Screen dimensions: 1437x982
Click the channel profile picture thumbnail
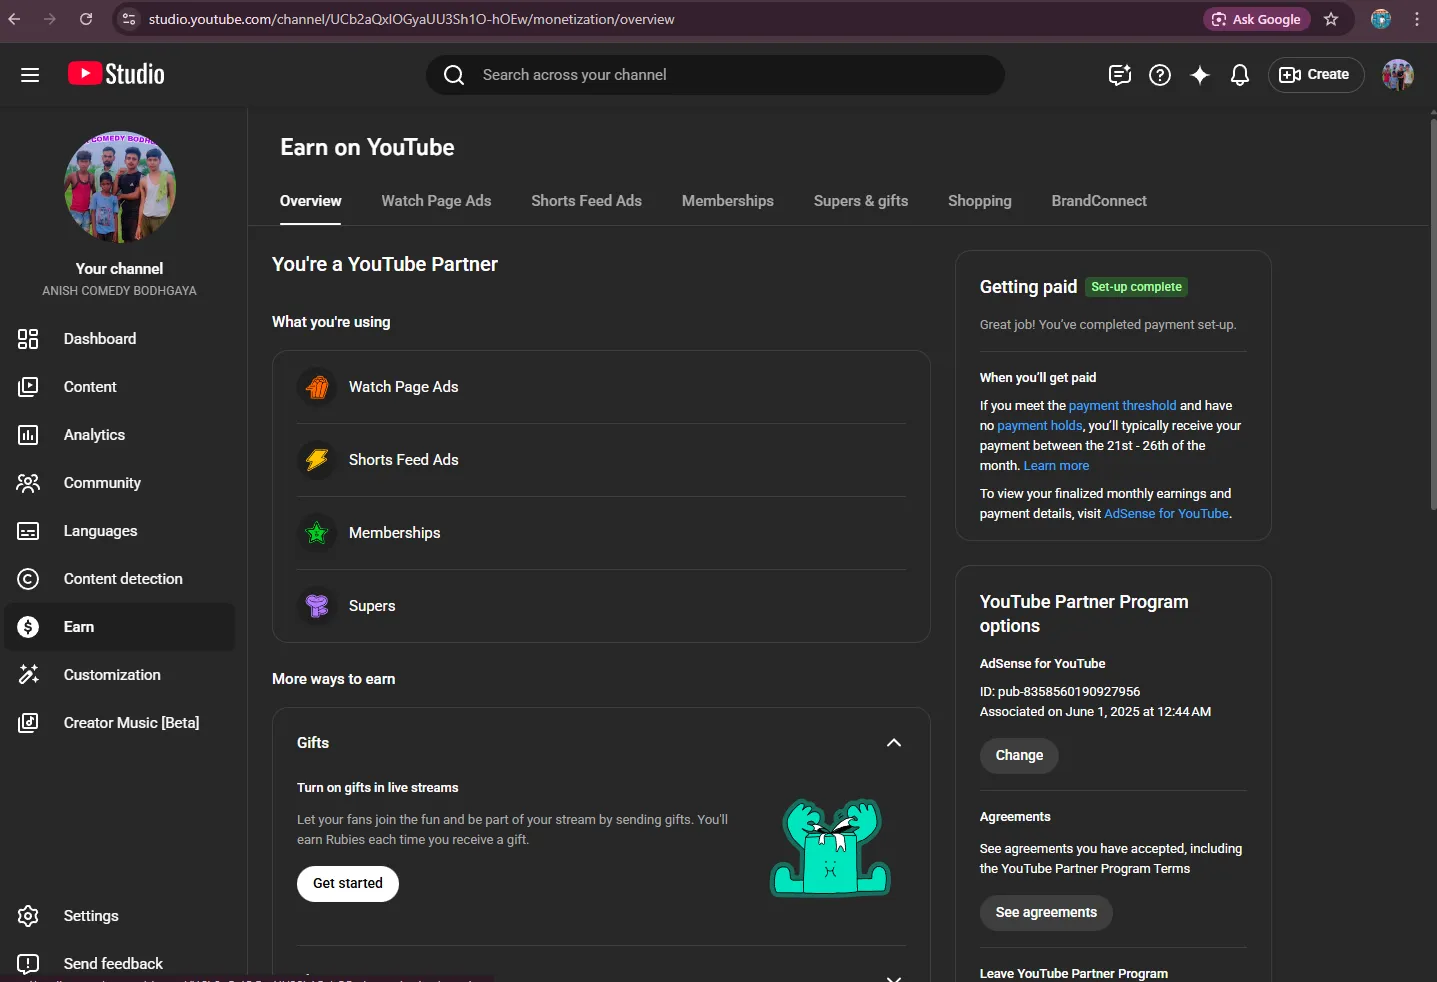pos(120,187)
